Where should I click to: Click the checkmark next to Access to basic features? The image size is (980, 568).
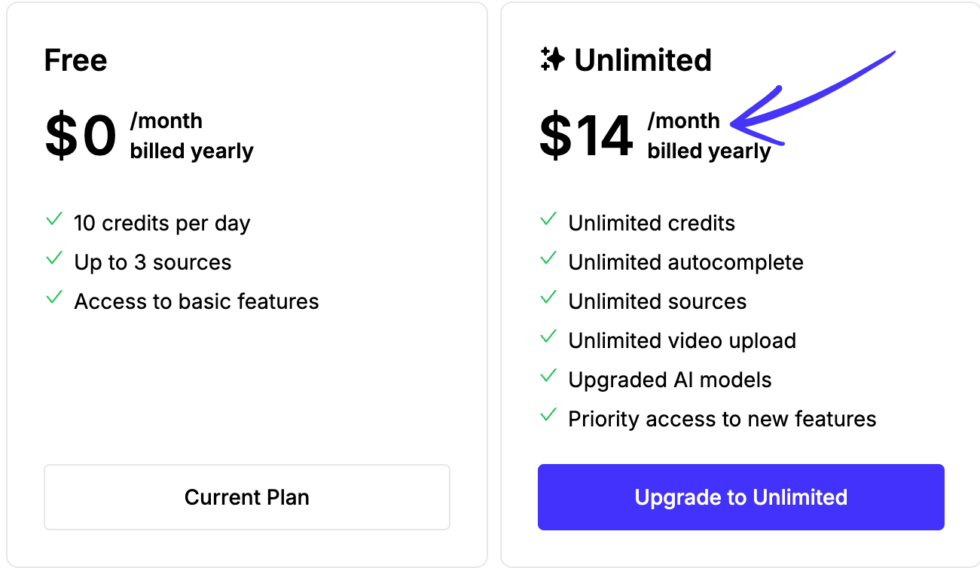(x=54, y=298)
